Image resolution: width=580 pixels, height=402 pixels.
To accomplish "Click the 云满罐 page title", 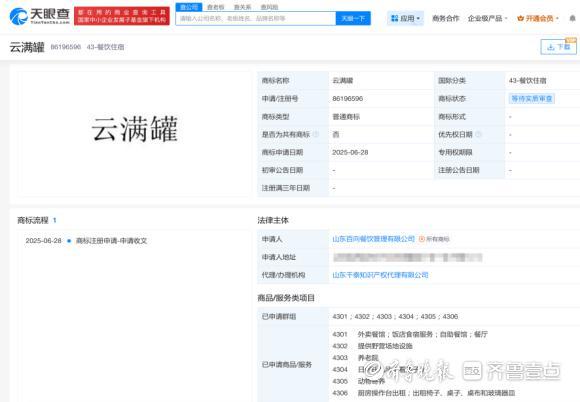I will point(27,47).
